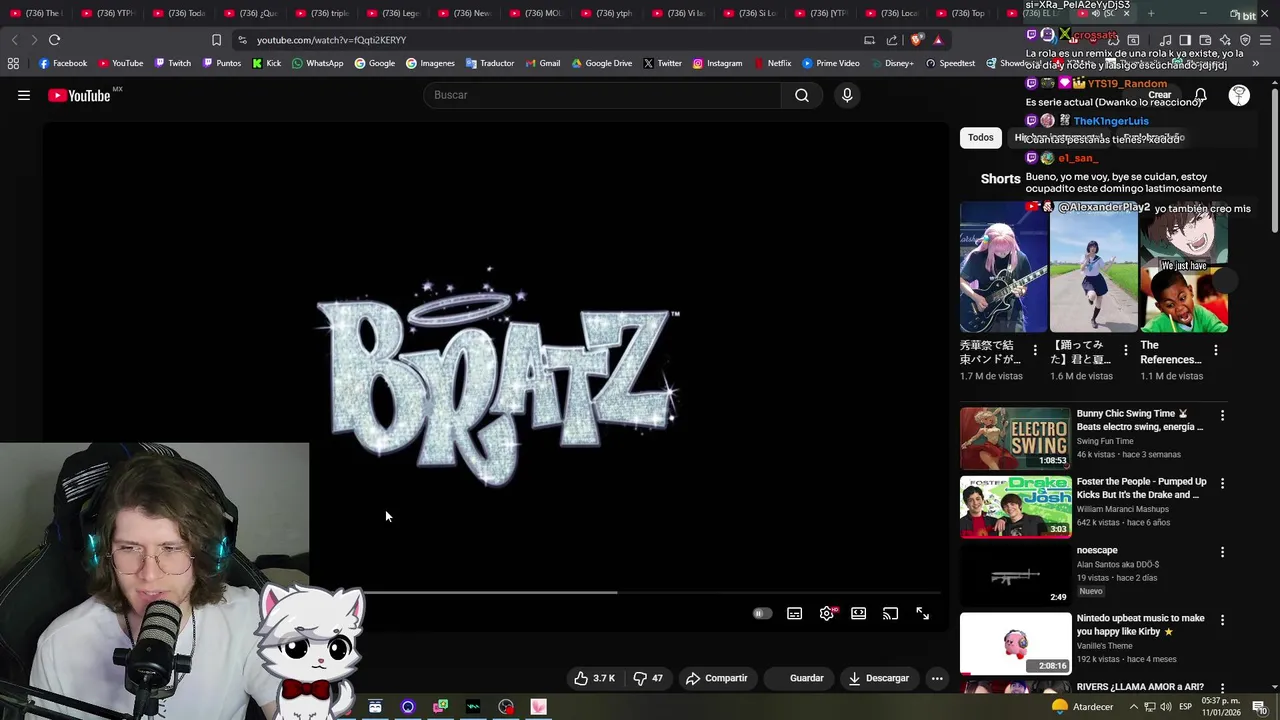Bookmark page using bookmark icon
Screen dimensions: 1280x720
tap(216, 40)
